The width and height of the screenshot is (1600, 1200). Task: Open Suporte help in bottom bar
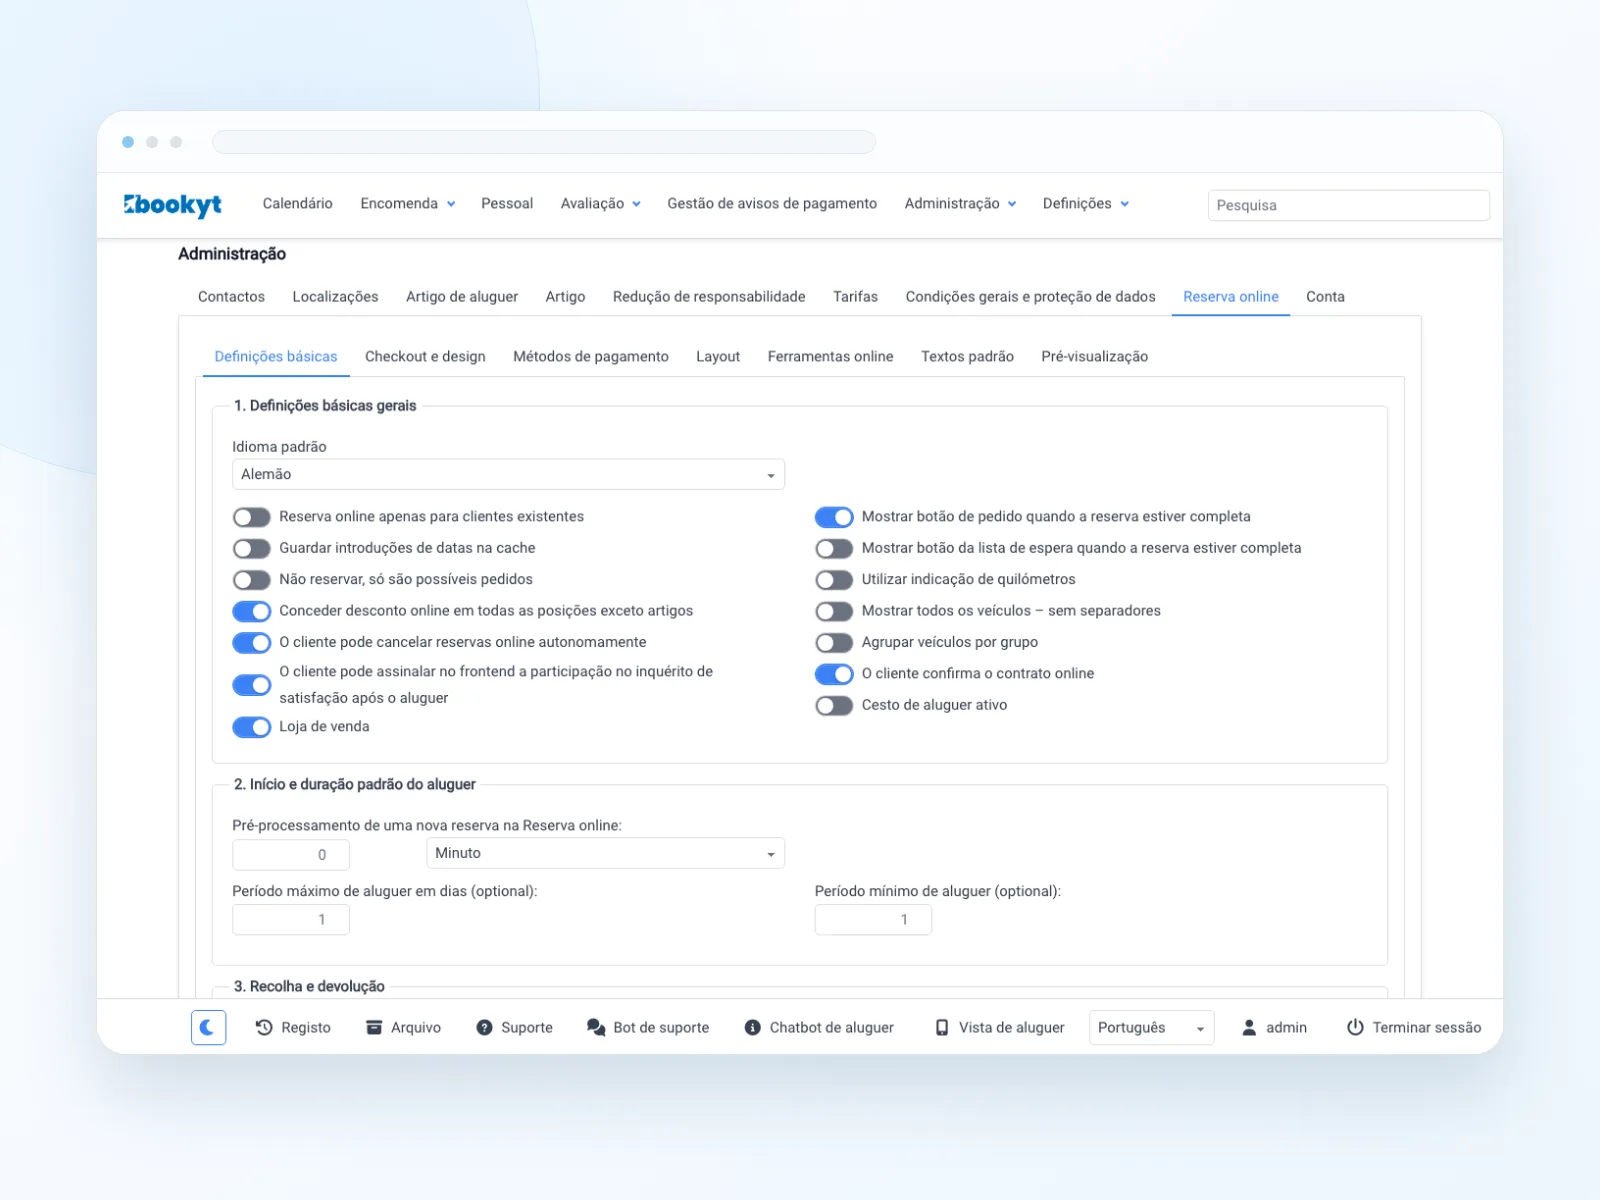[514, 1027]
